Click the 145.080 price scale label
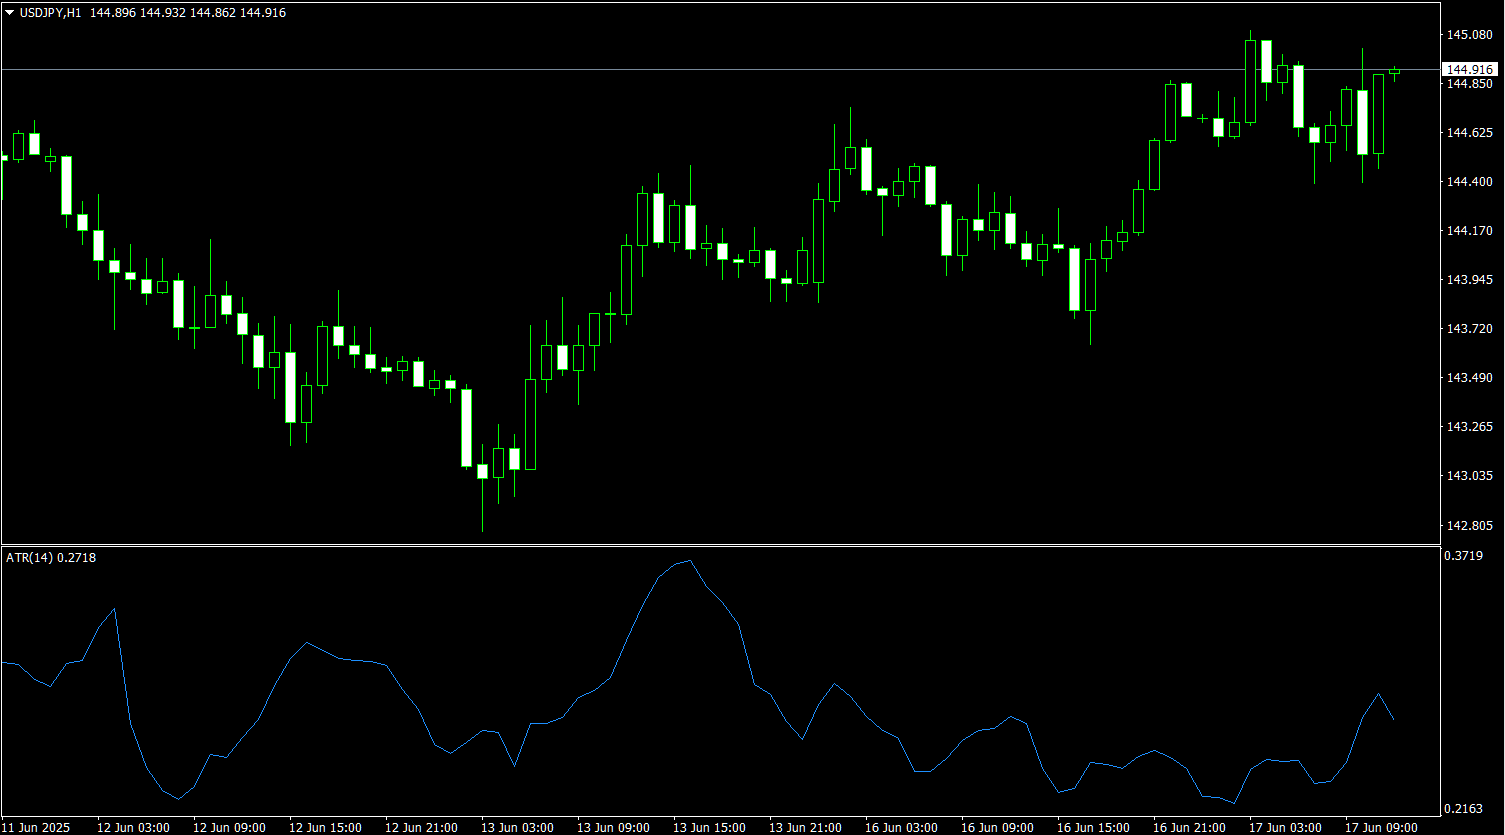The image size is (1505, 835). [x=1470, y=35]
